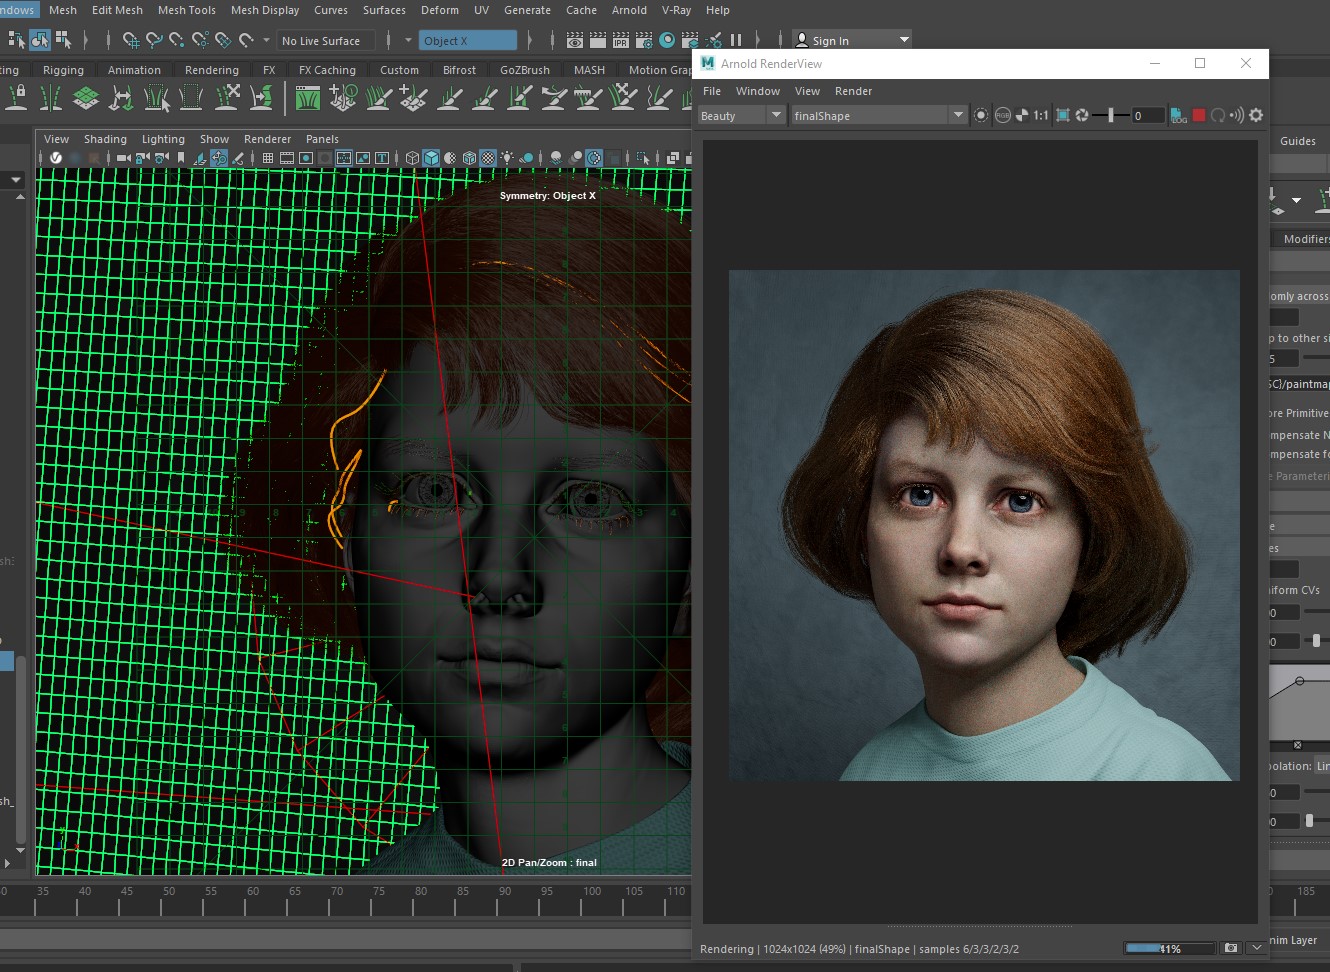Open Arnold RenderView settings gear
The height and width of the screenshot is (972, 1330).
click(1256, 116)
